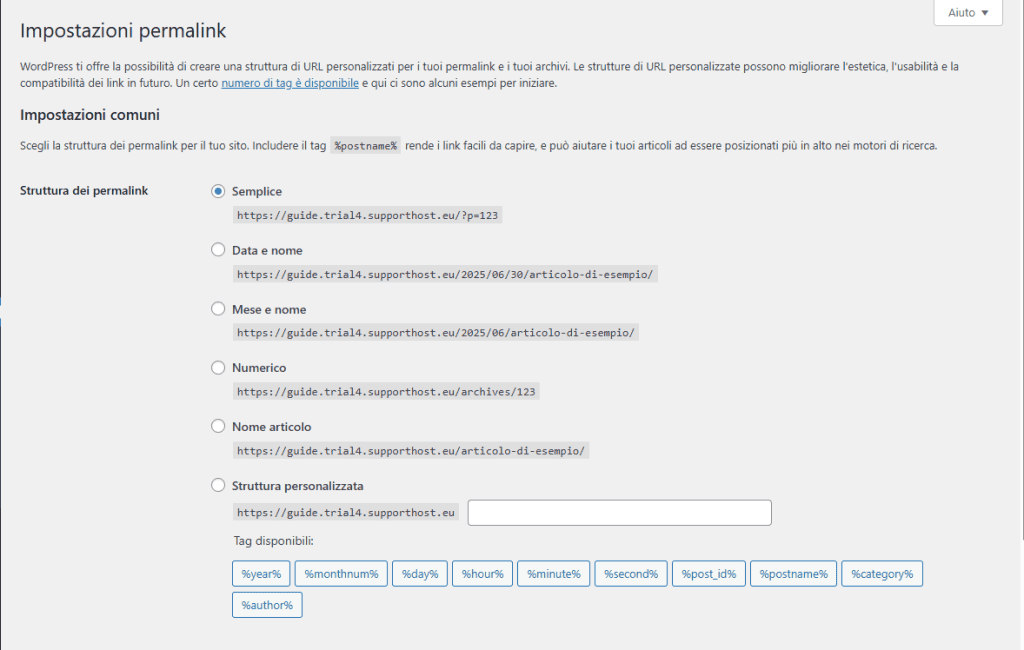This screenshot has width=1024, height=650.
Task: Open the numero di tag è disponibile link
Action: coord(290,84)
